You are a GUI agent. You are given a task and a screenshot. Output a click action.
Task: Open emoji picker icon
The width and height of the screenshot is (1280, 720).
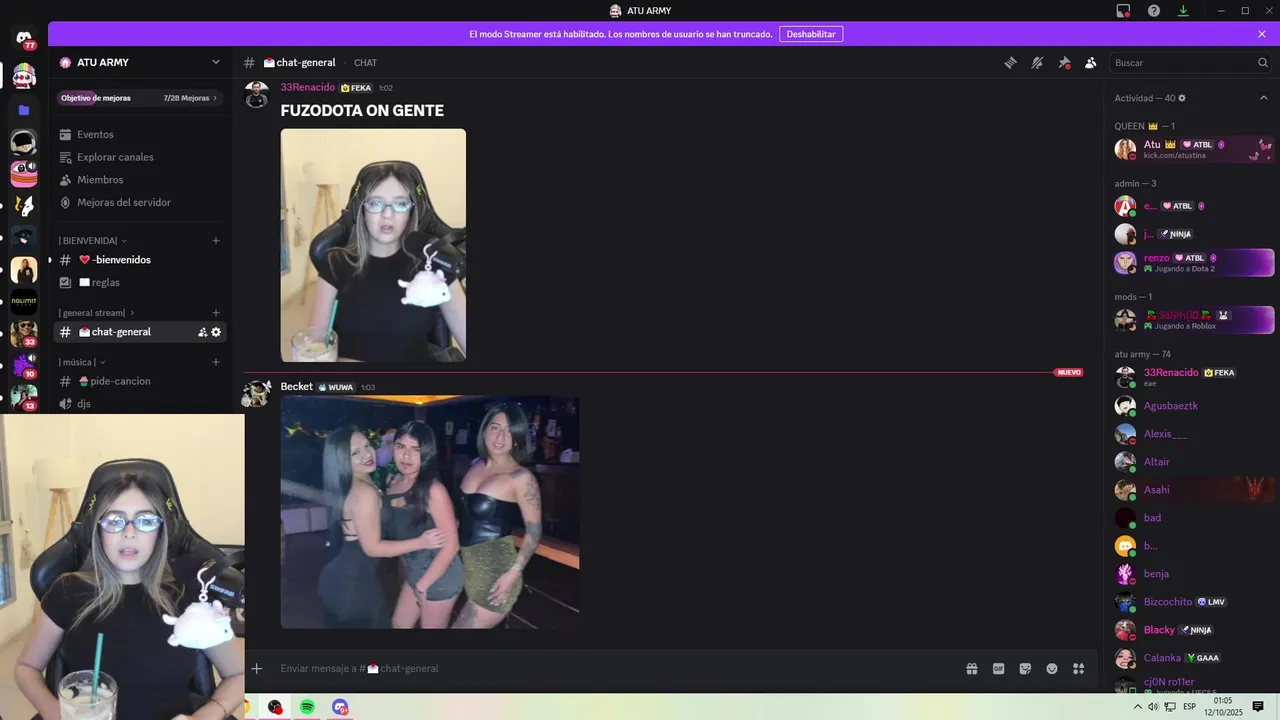(1052, 669)
